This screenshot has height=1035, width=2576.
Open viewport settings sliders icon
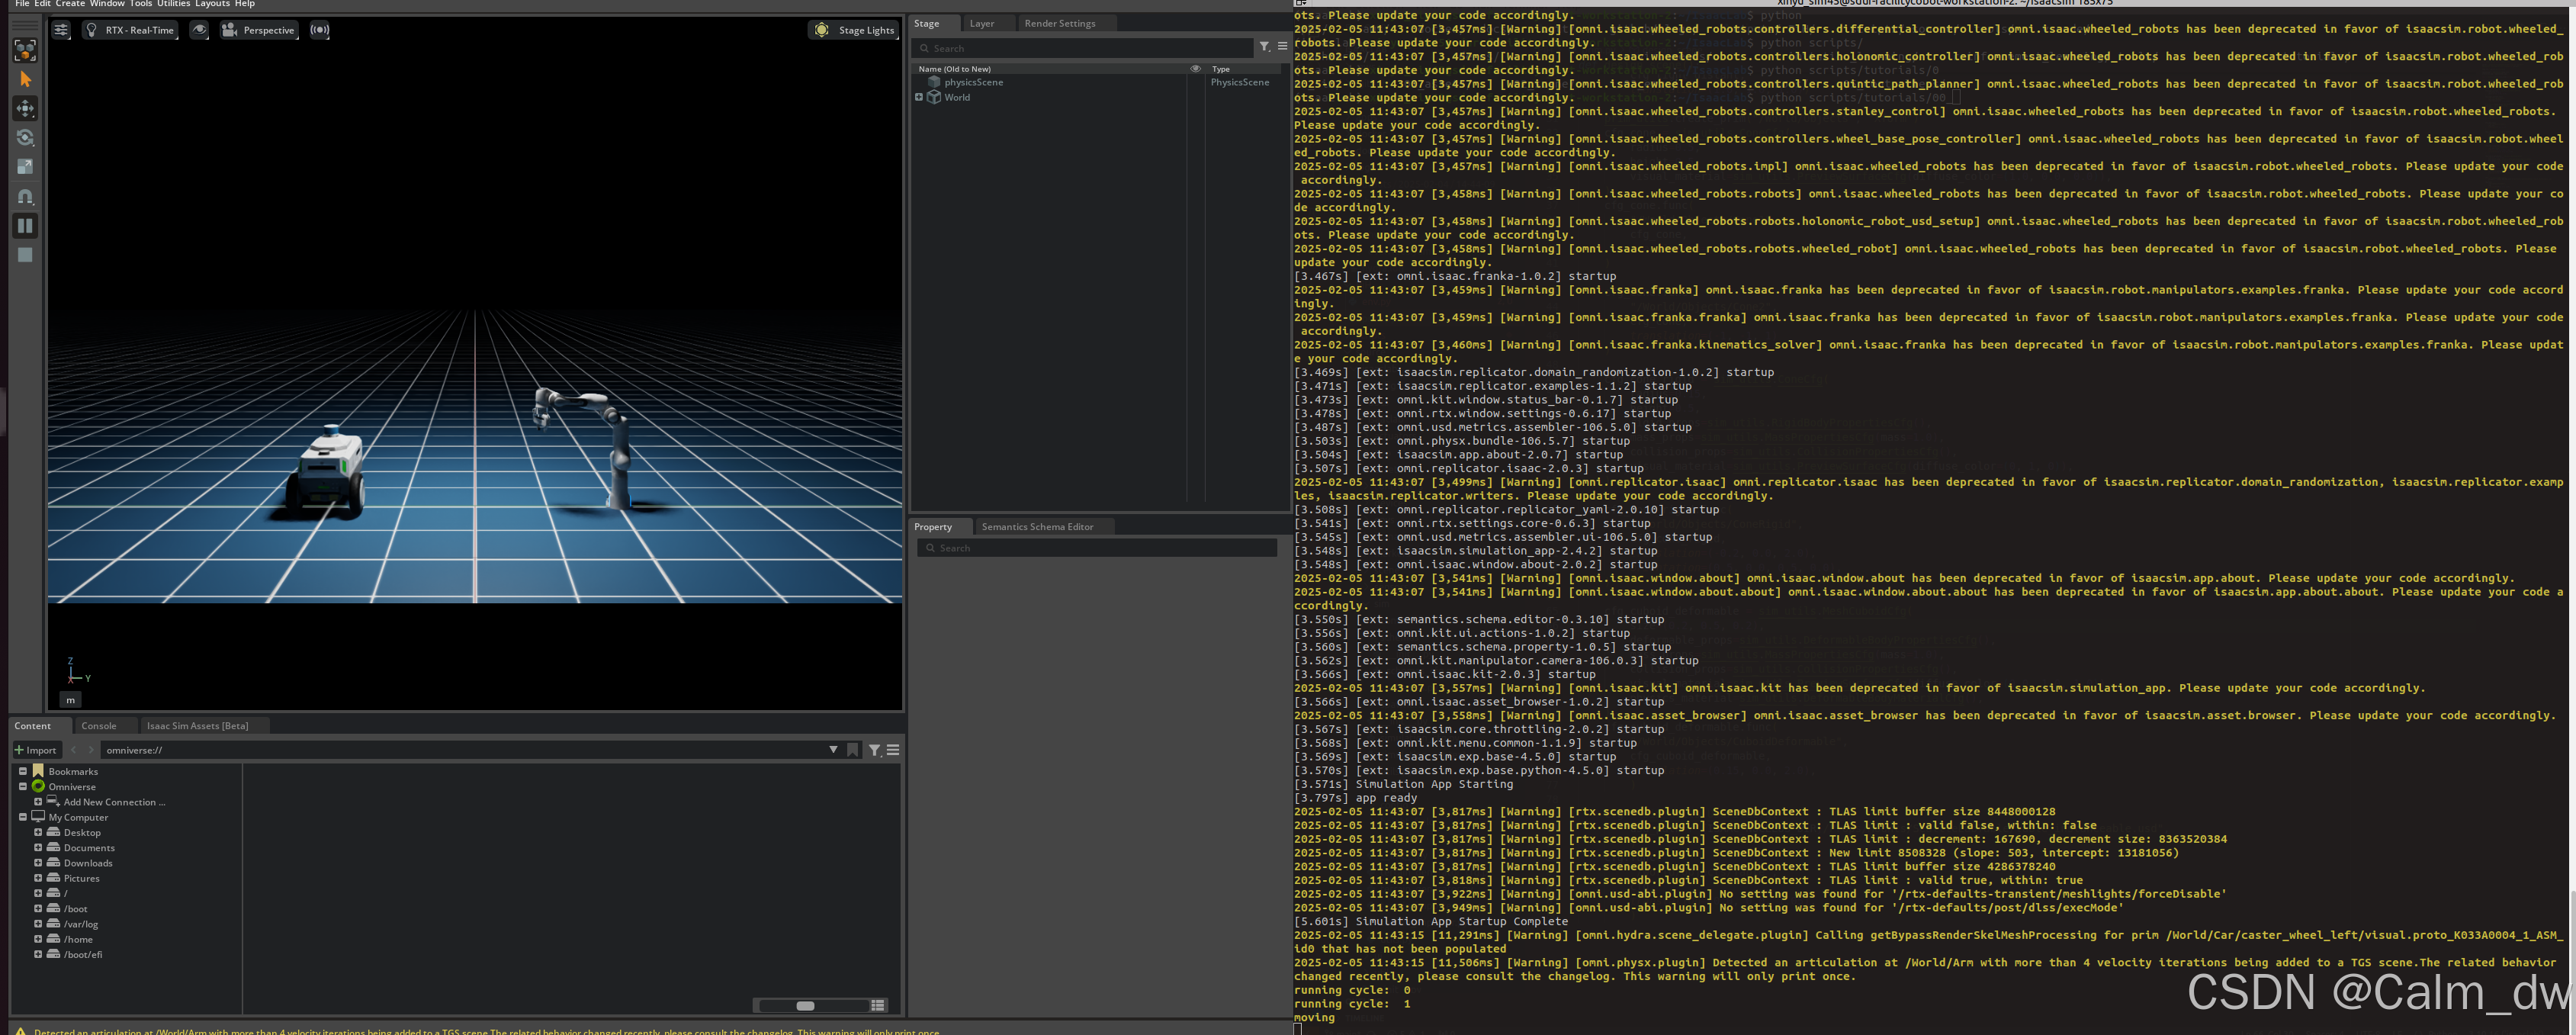(61, 30)
